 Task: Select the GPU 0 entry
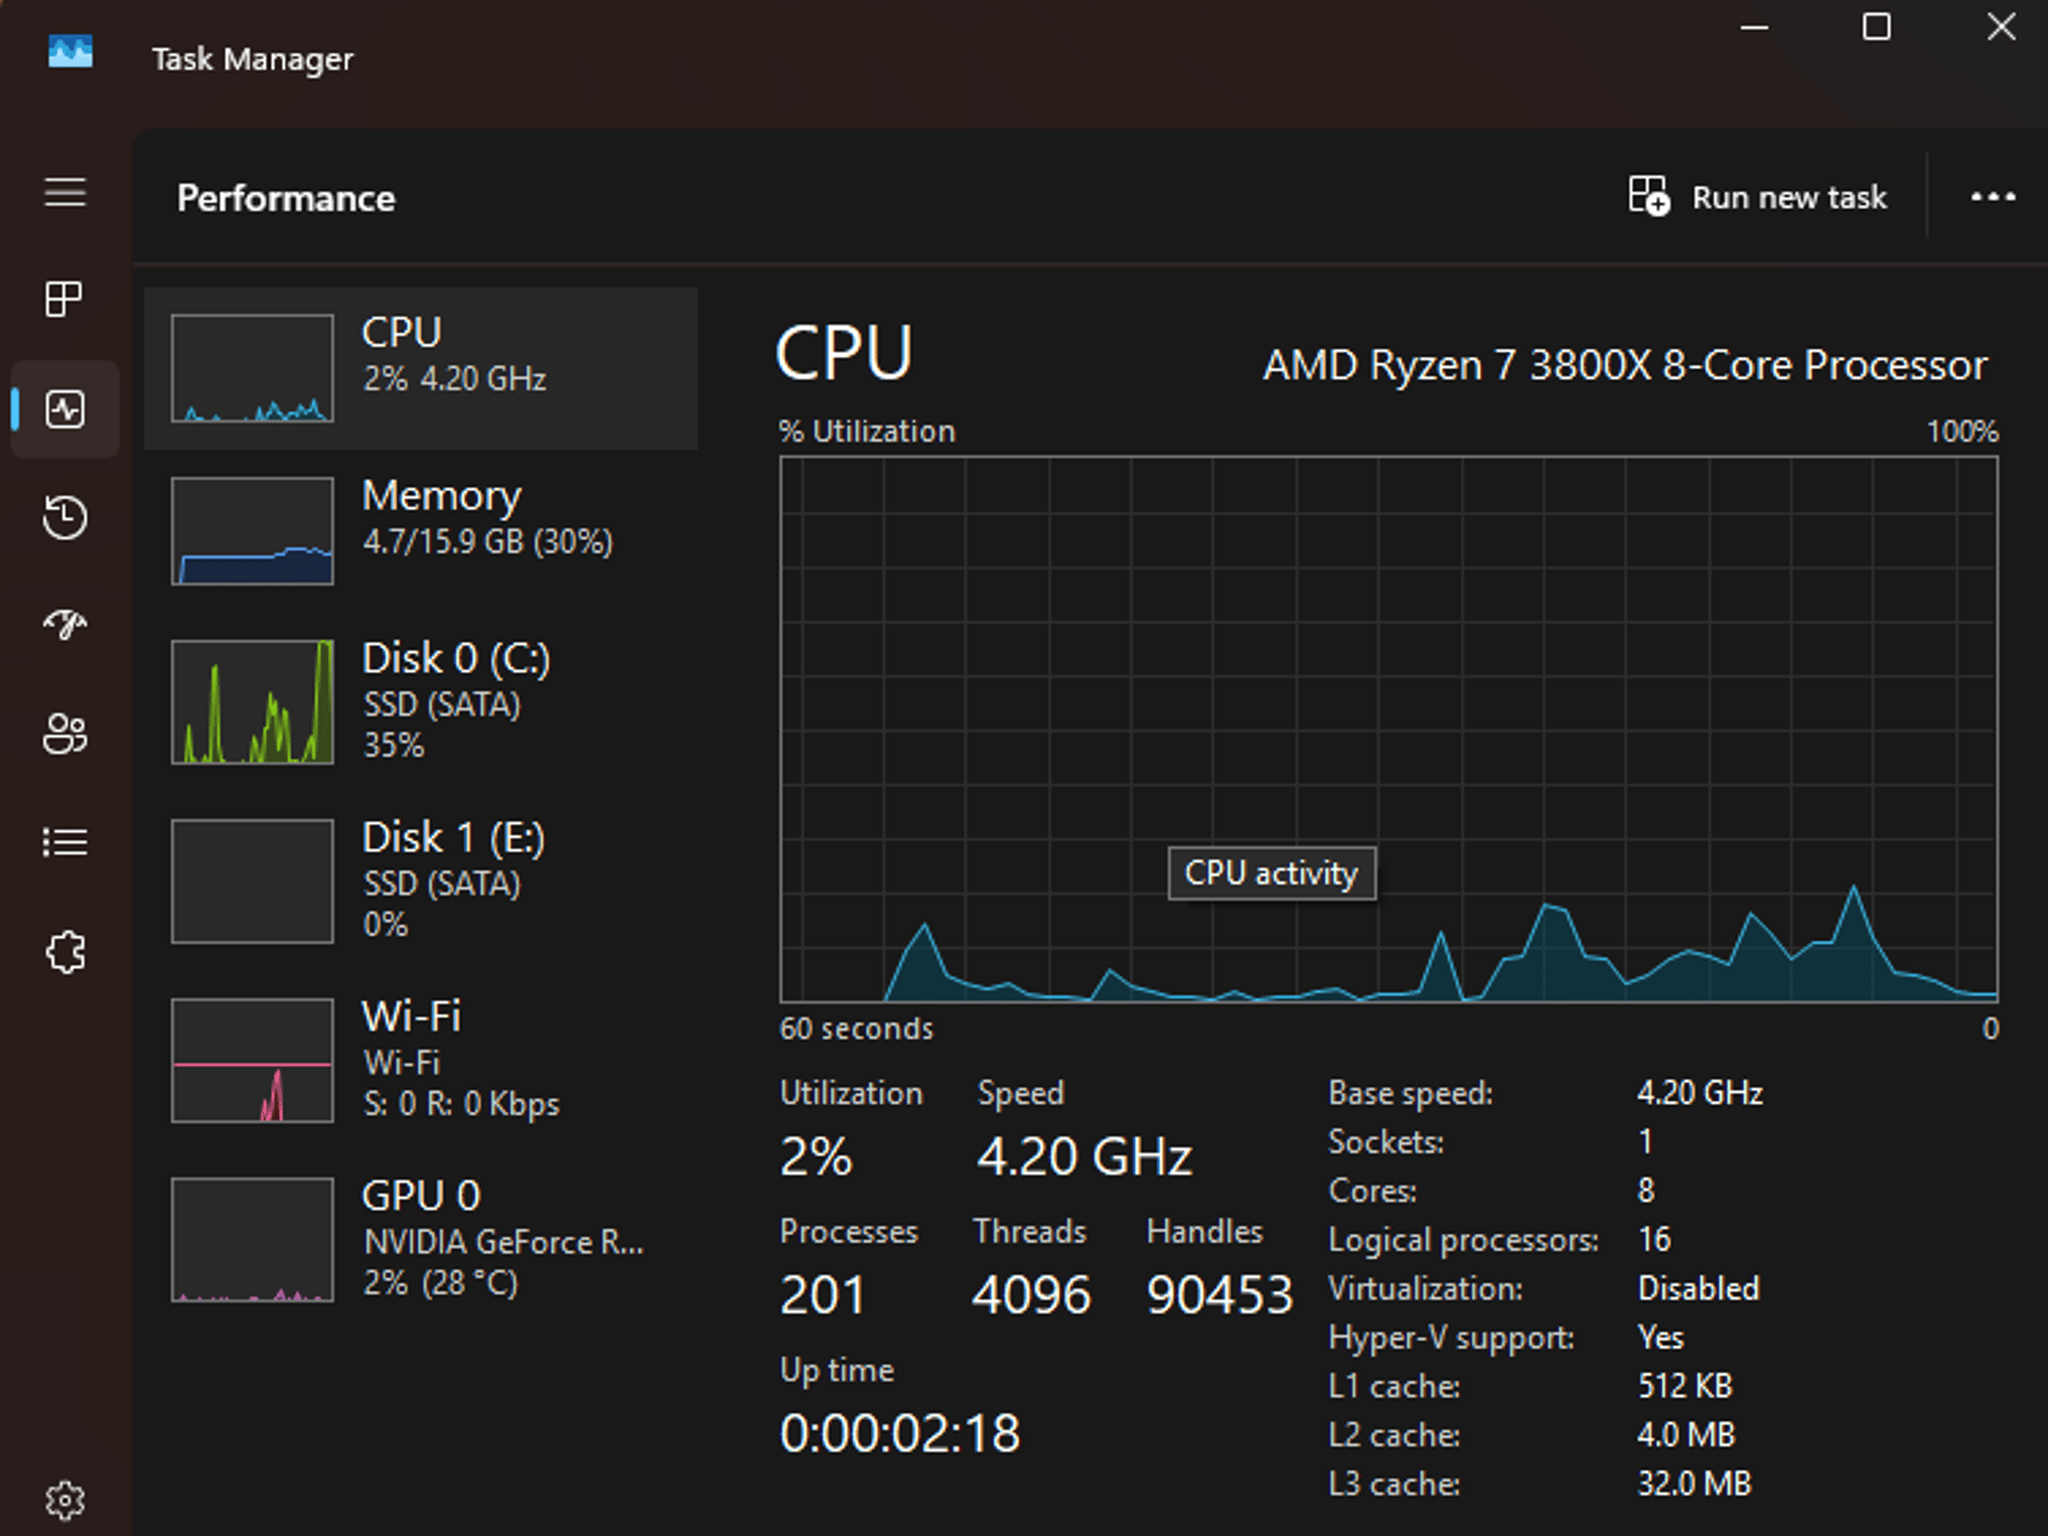pyautogui.click(x=421, y=1239)
